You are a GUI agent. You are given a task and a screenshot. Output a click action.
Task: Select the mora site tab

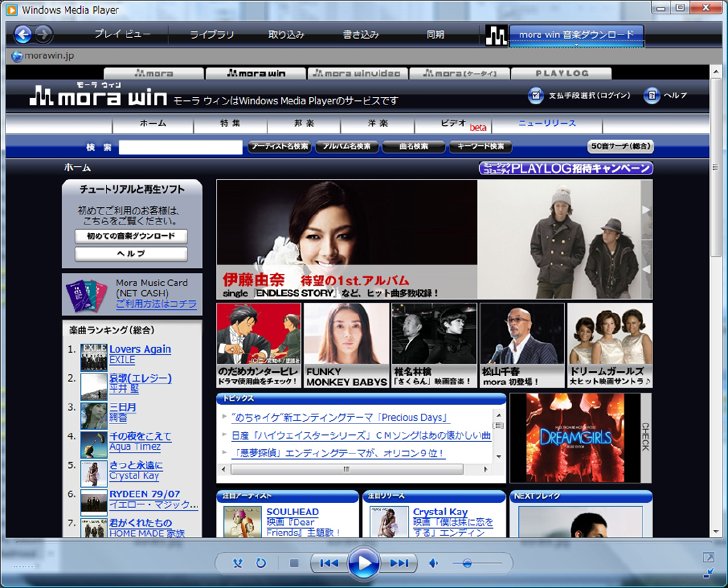coord(154,73)
